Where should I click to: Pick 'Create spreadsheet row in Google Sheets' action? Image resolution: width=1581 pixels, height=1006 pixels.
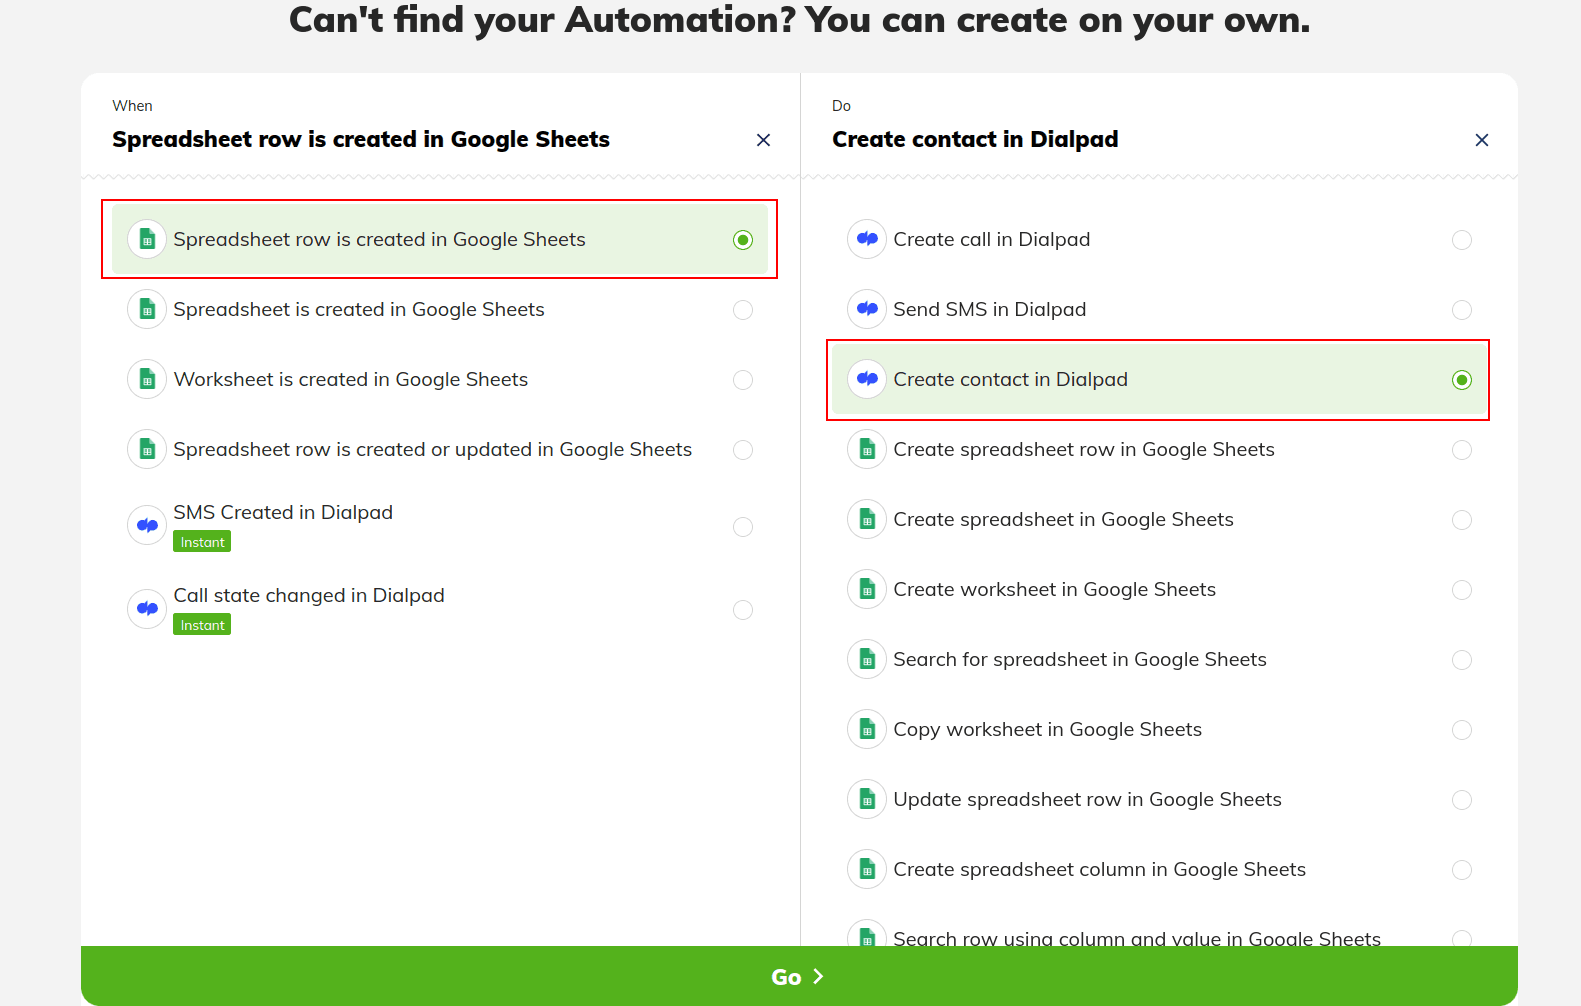(x=1083, y=450)
